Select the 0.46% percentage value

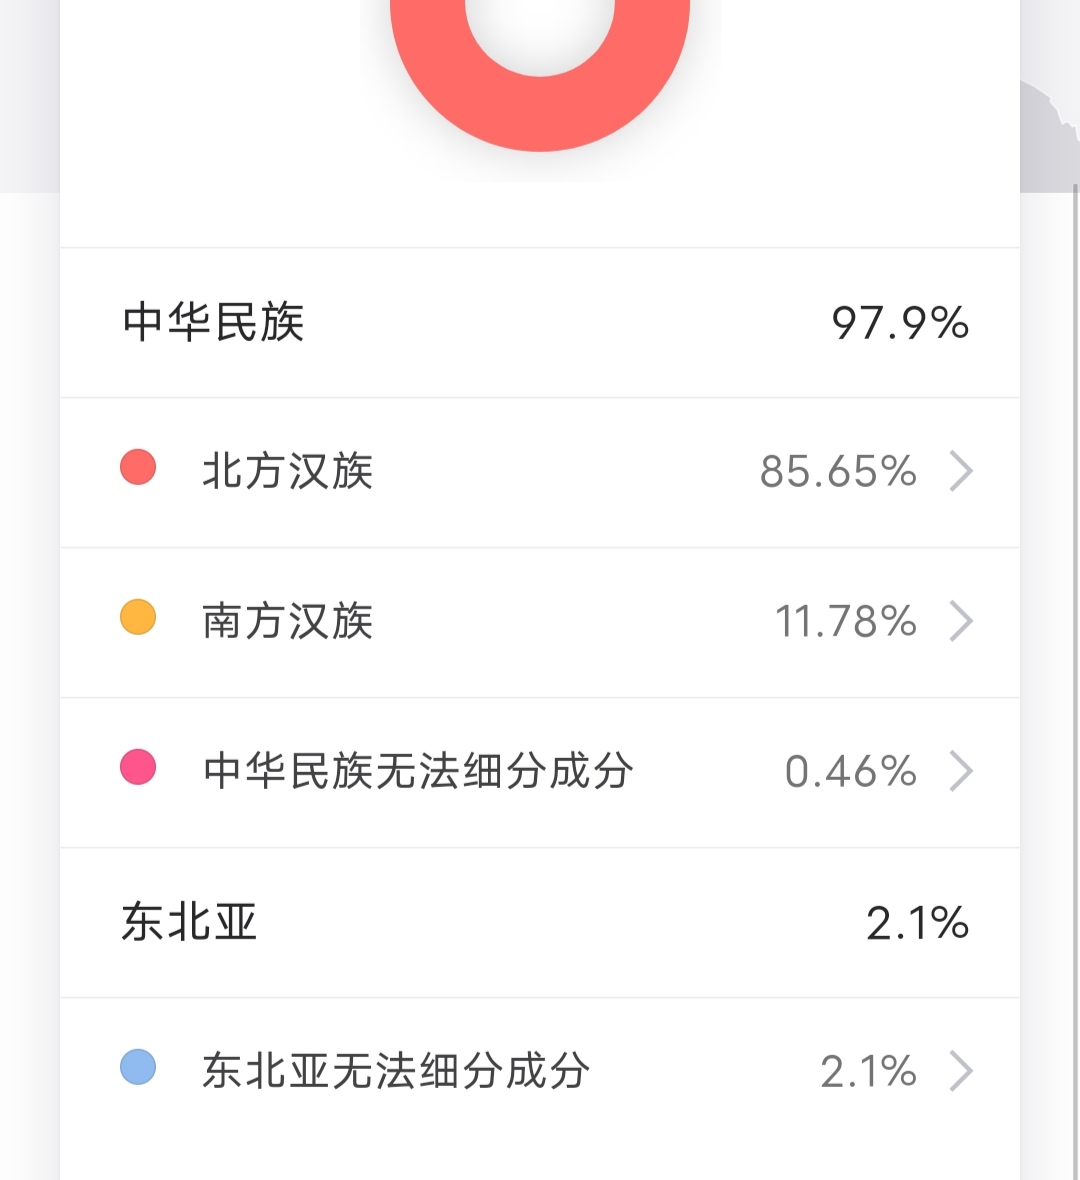click(x=850, y=771)
